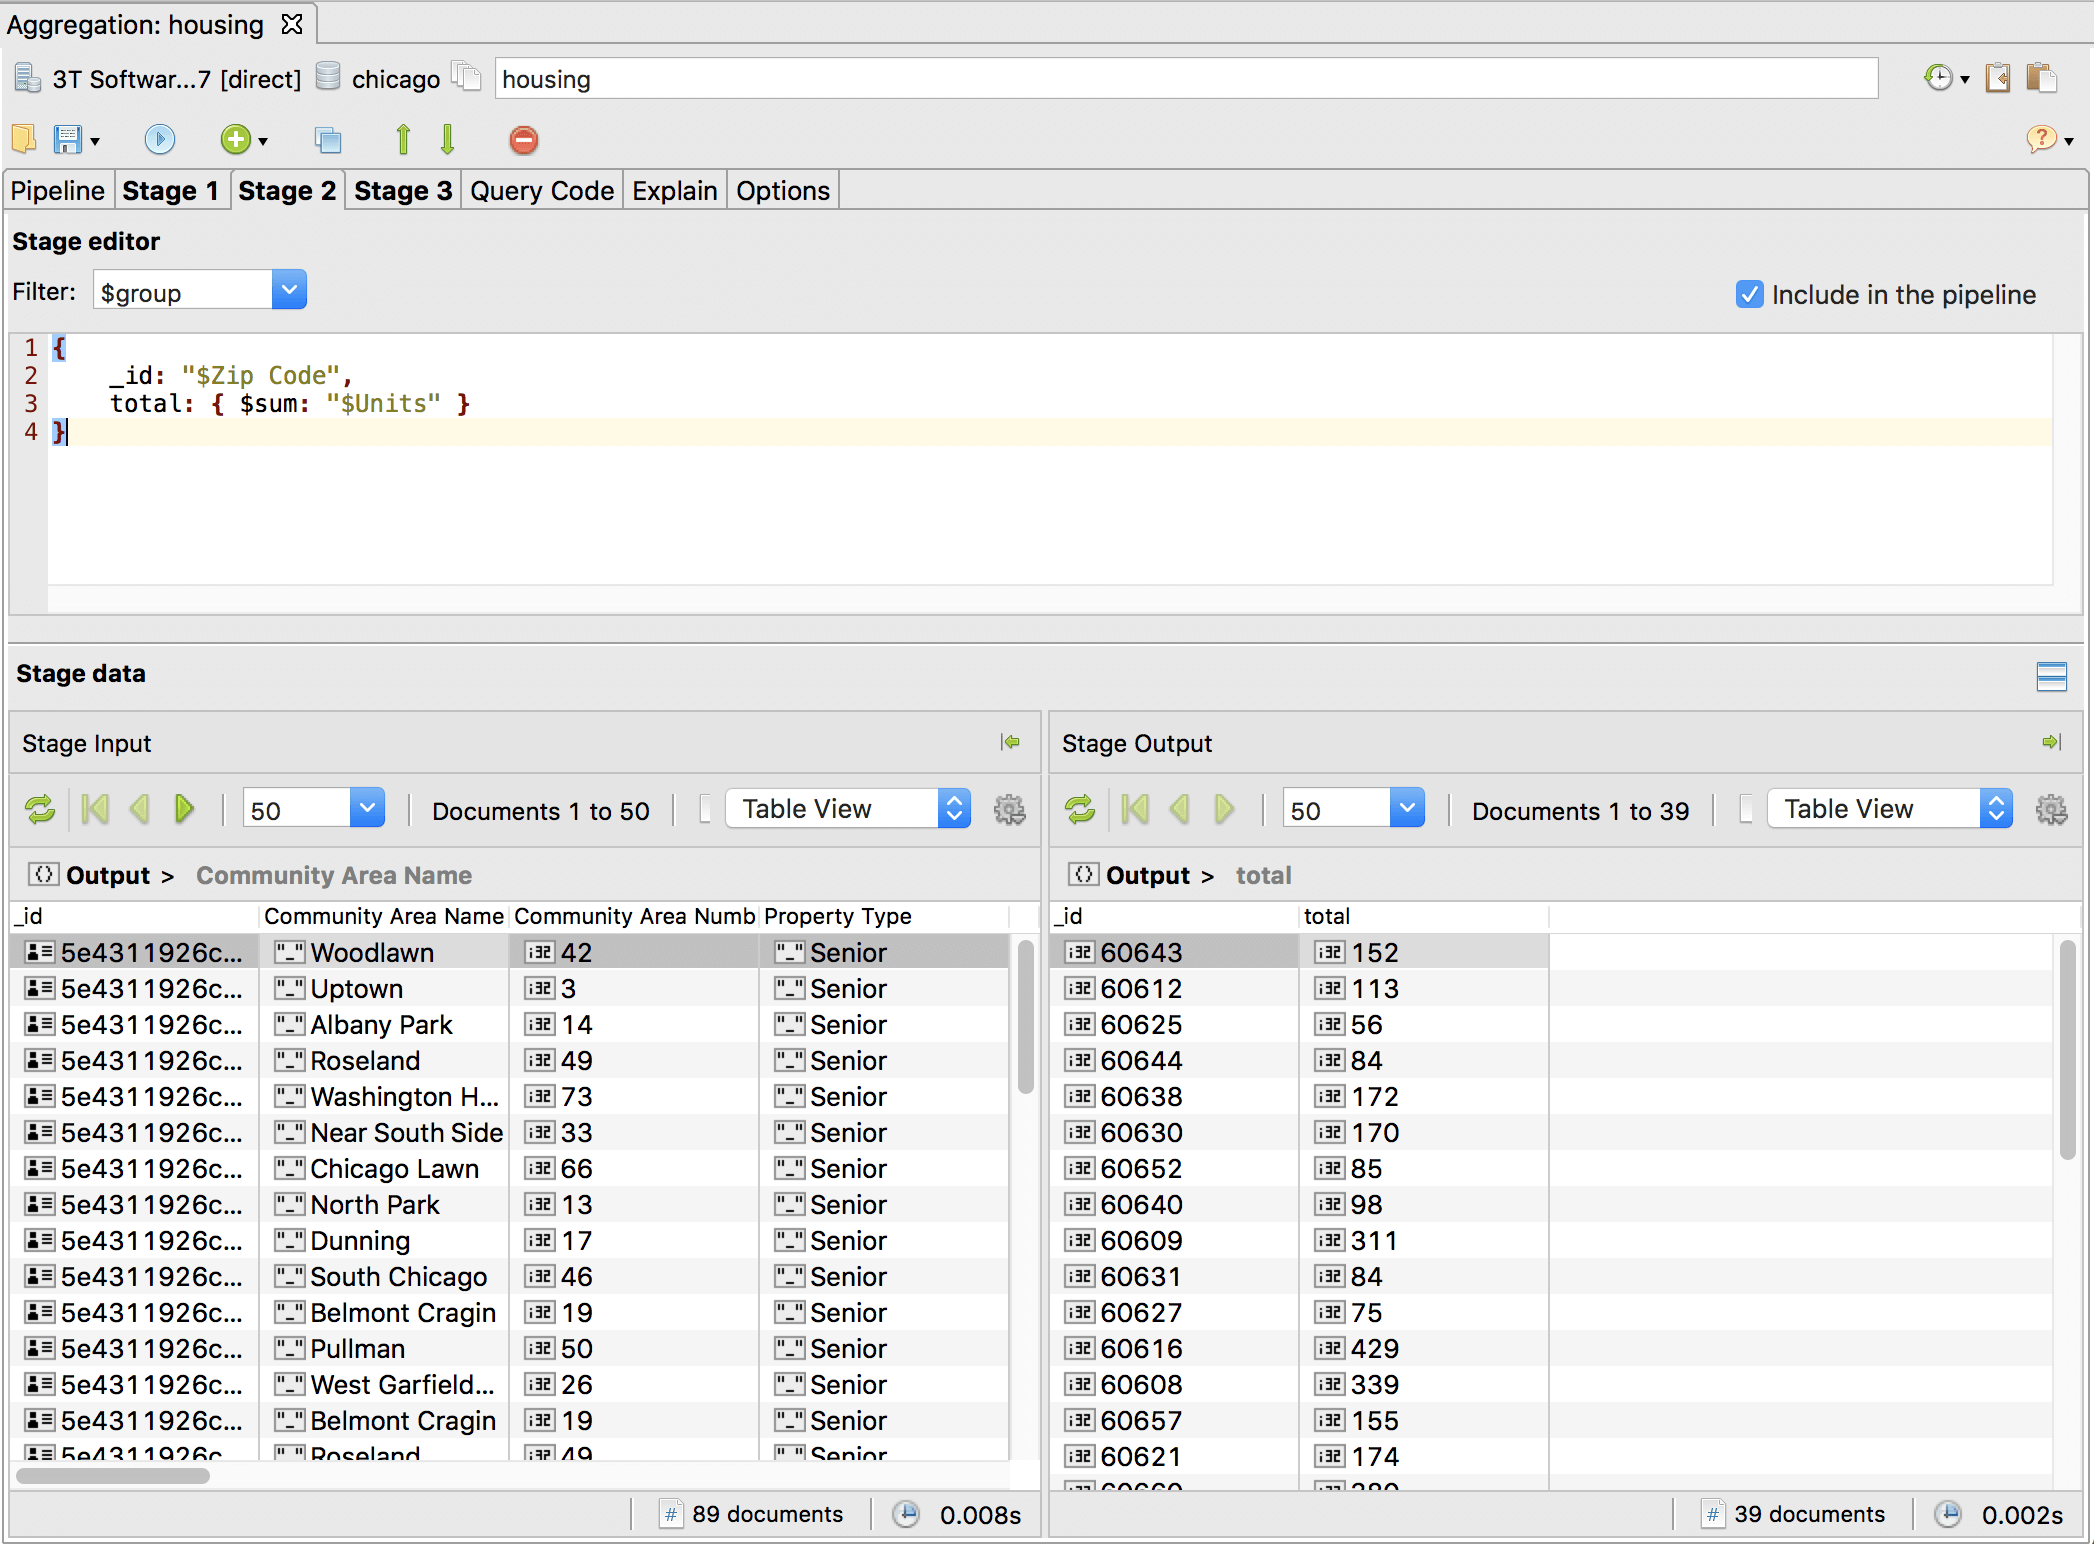Uncheck Include in the pipeline

[1748, 294]
